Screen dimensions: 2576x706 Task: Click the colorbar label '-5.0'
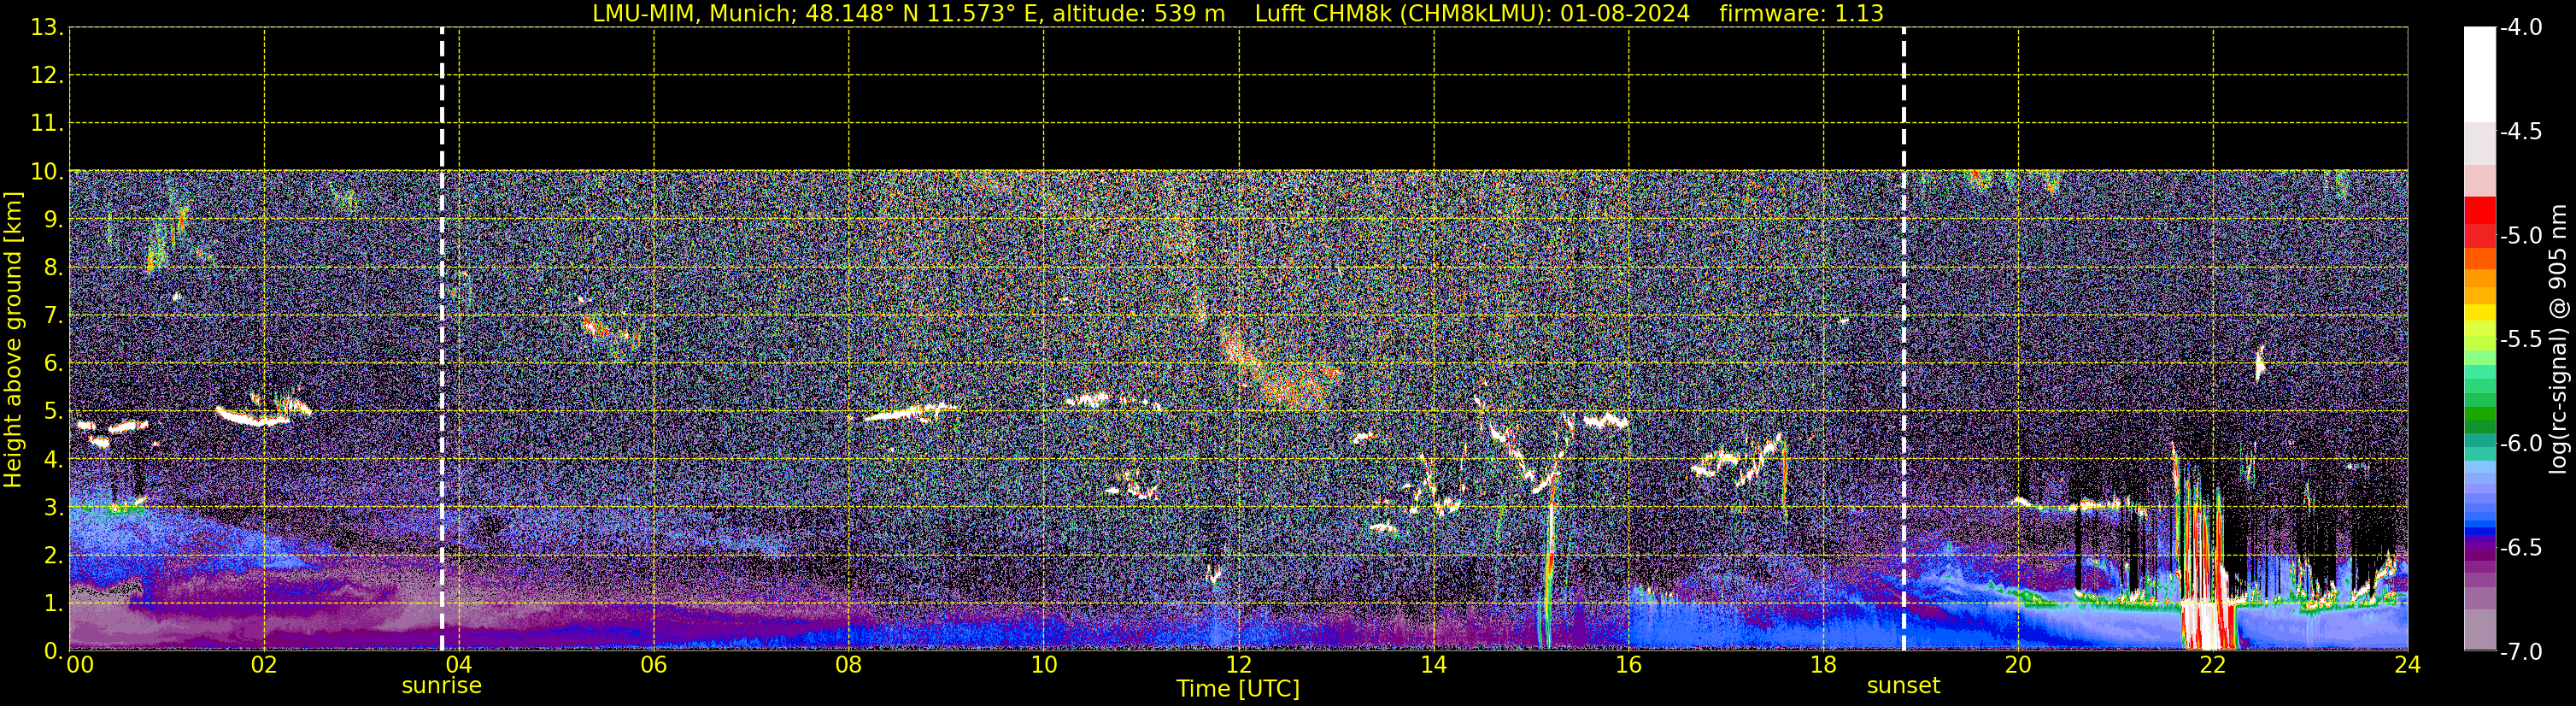click(x=2520, y=236)
